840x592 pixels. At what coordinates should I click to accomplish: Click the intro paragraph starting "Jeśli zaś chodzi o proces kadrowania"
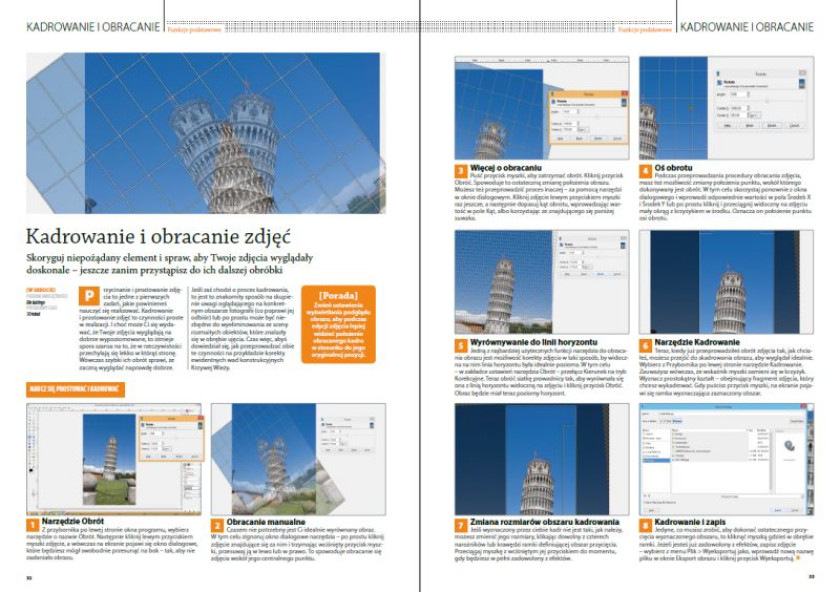(243, 328)
